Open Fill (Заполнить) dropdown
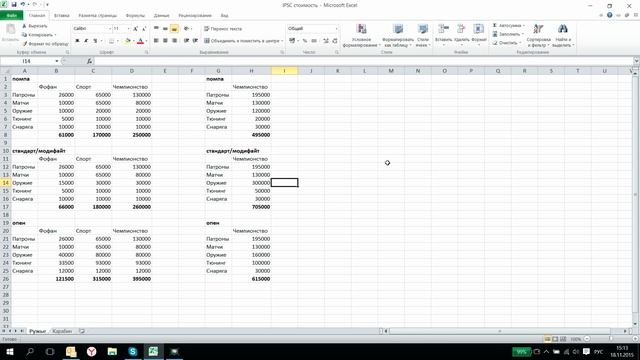Viewport: 640px width, 360px height. coord(509,34)
